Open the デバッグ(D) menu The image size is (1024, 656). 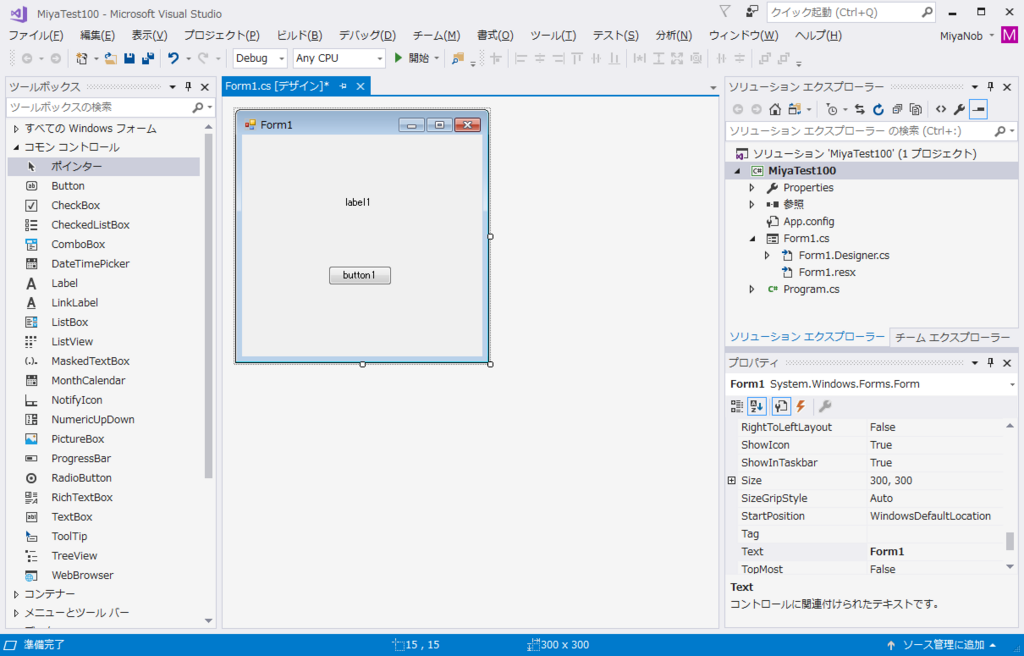click(x=367, y=35)
